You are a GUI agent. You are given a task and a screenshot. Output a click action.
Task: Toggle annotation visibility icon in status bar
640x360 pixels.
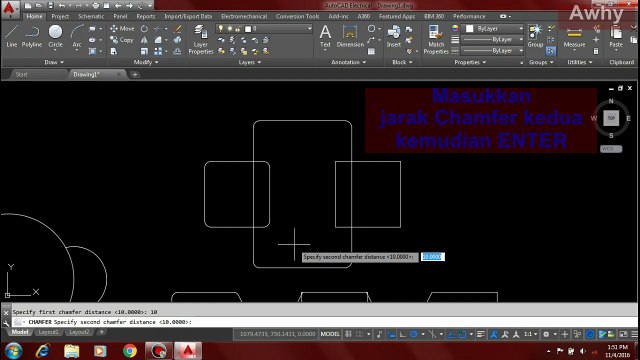(493, 334)
